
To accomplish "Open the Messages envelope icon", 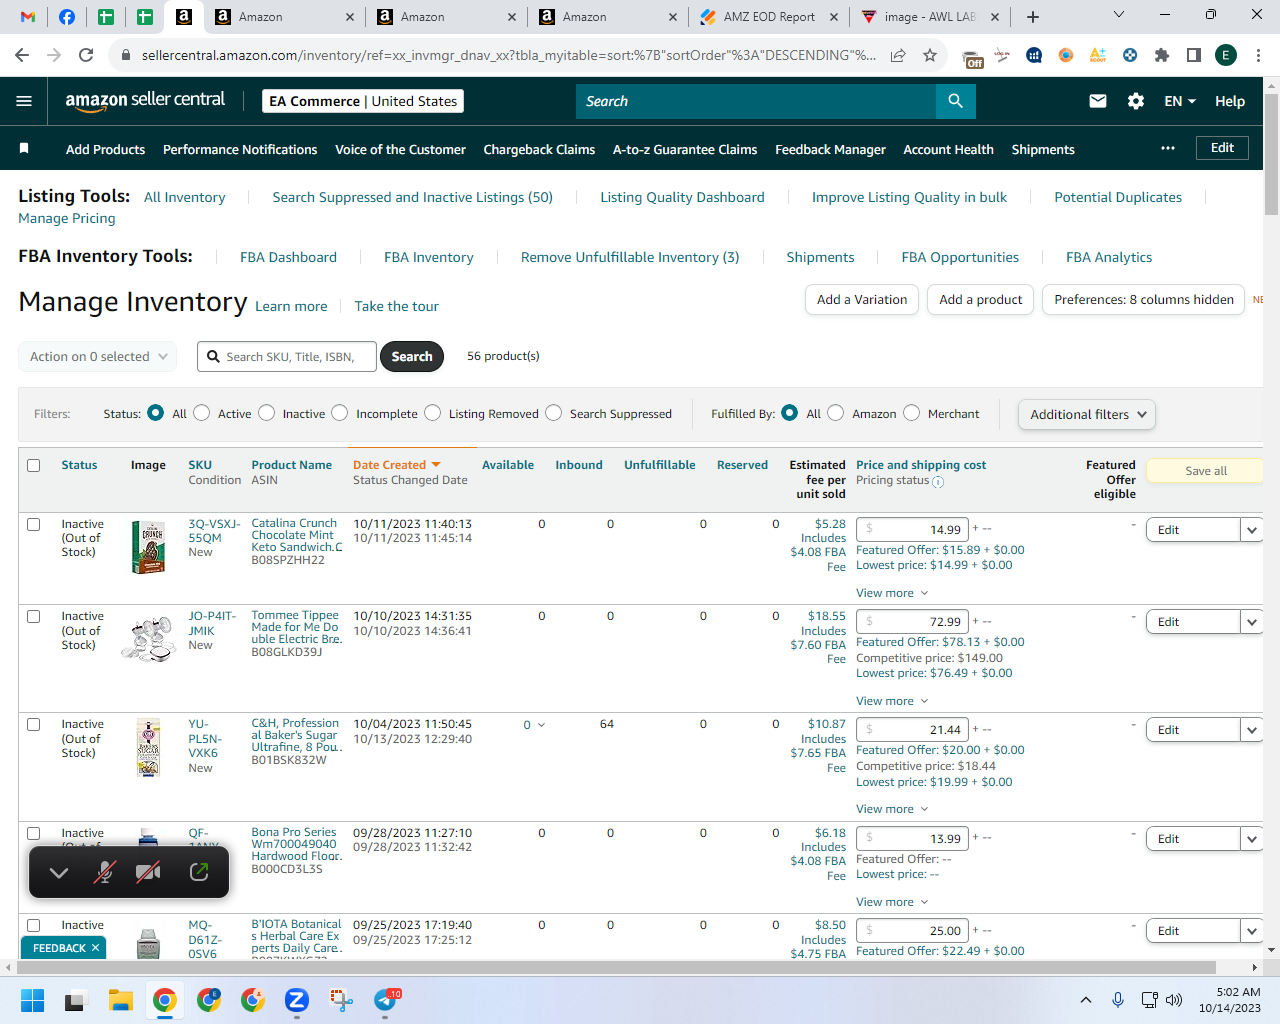I will pos(1098,101).
